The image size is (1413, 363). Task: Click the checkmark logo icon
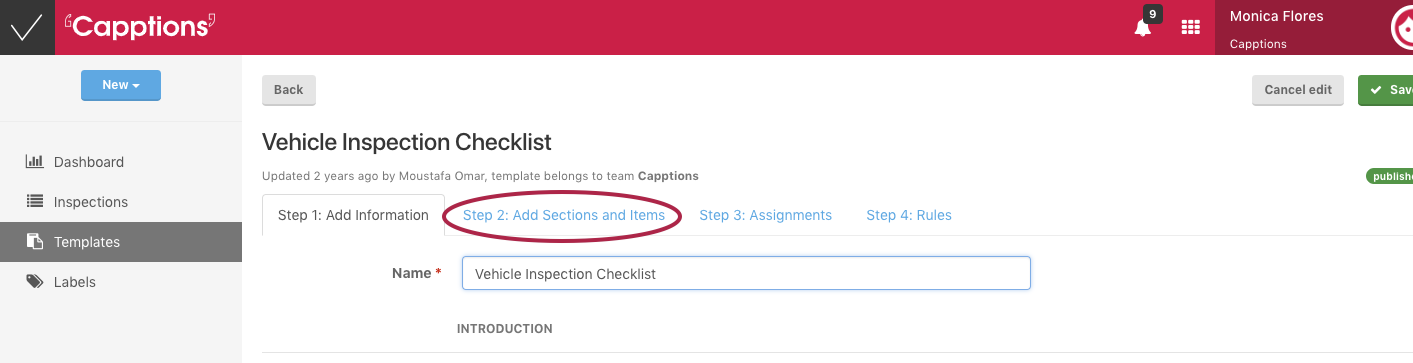pyautogui.click(x=27, y=27)
